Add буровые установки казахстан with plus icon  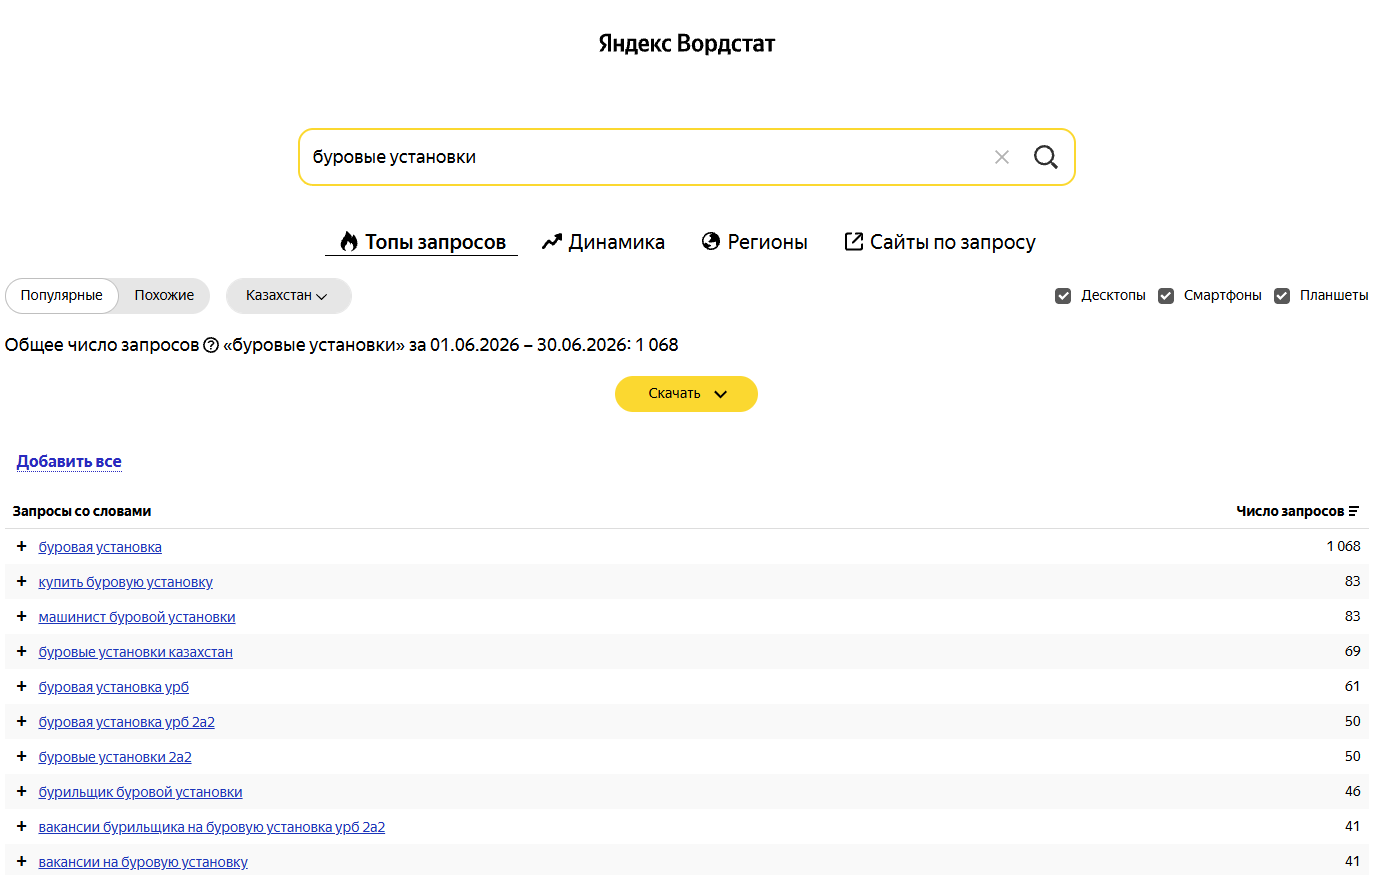click(x=21, y=651)
